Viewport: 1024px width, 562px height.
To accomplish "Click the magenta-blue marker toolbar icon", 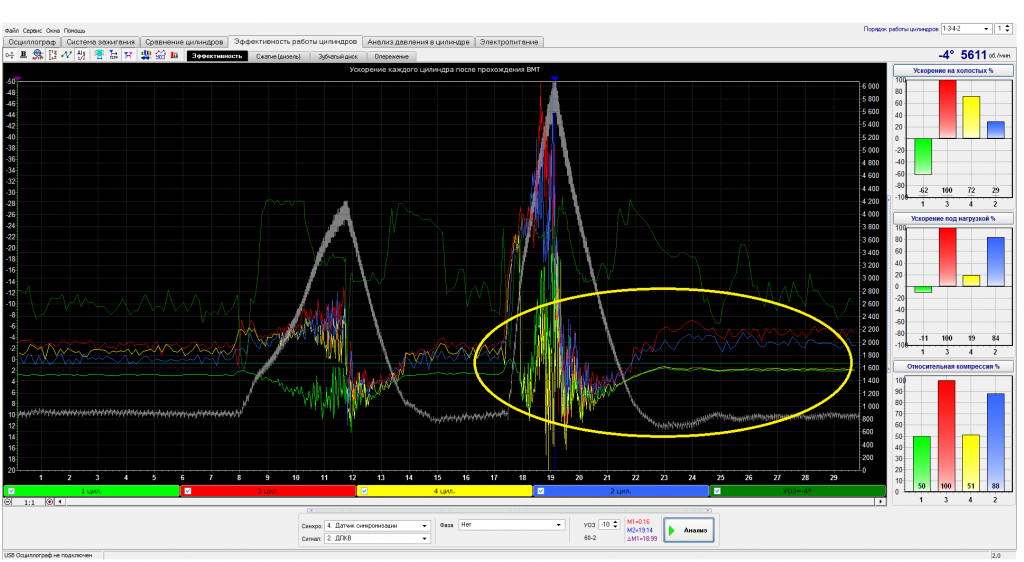I will pyautogui.click(x=128, y=55).
